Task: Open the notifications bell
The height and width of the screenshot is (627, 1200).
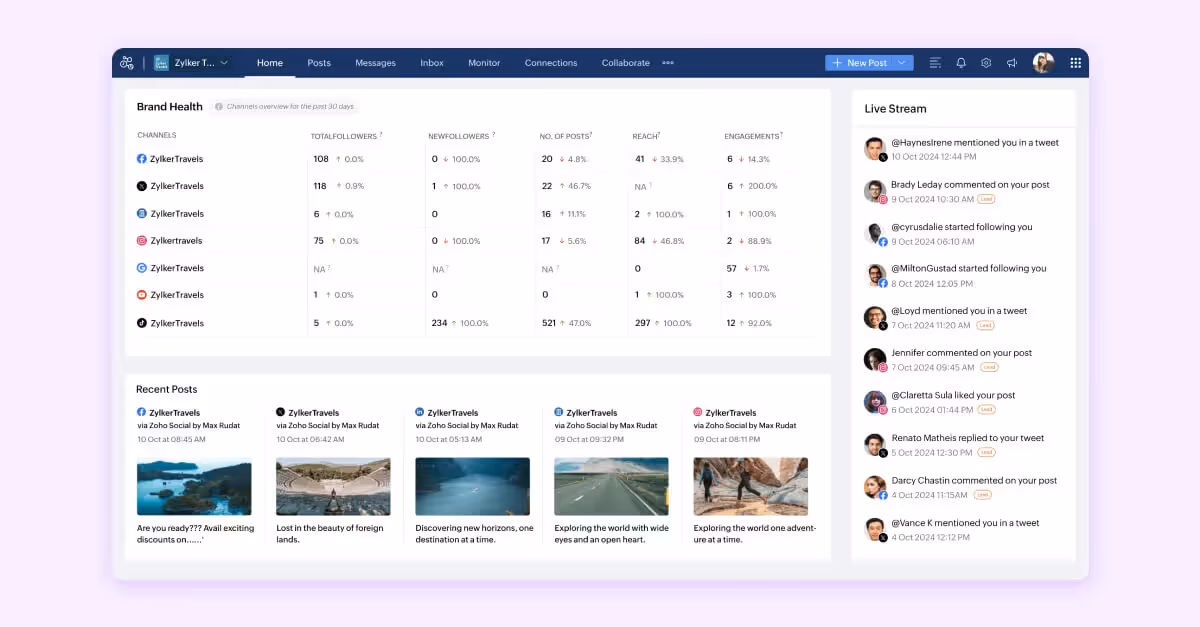Action: [960, 62]
